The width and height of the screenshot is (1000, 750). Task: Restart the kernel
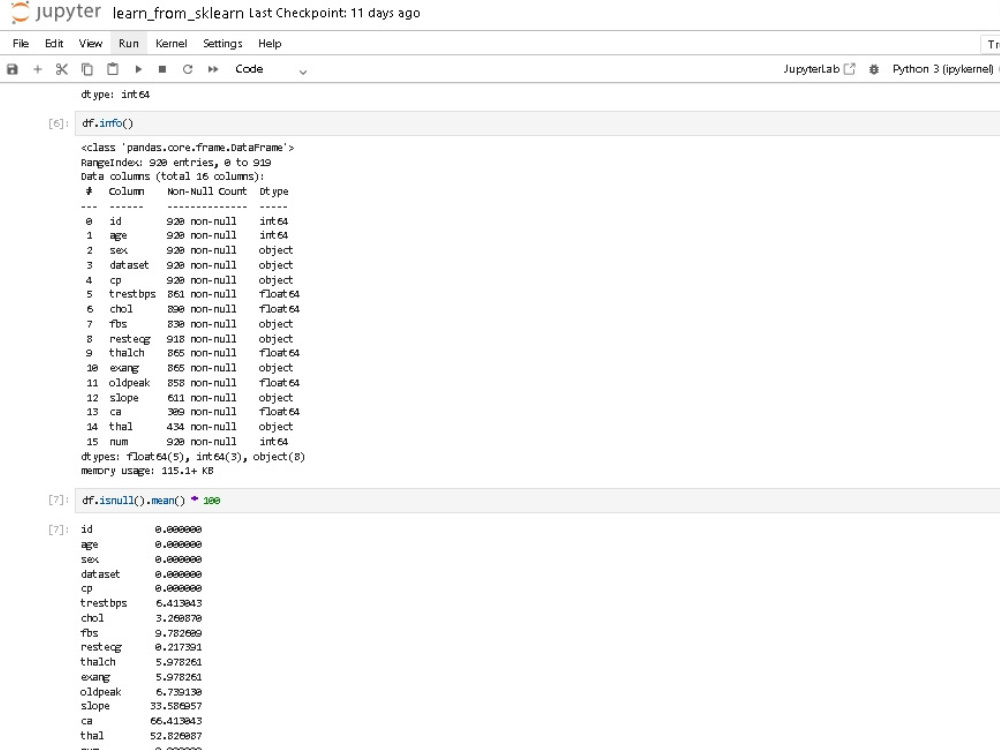188,69
